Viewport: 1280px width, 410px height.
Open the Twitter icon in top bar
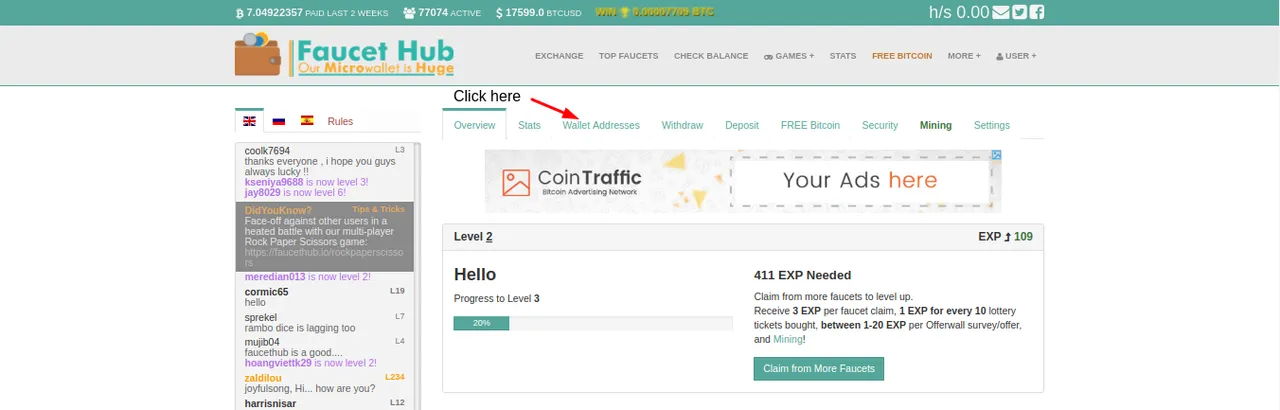point(1019,13)
